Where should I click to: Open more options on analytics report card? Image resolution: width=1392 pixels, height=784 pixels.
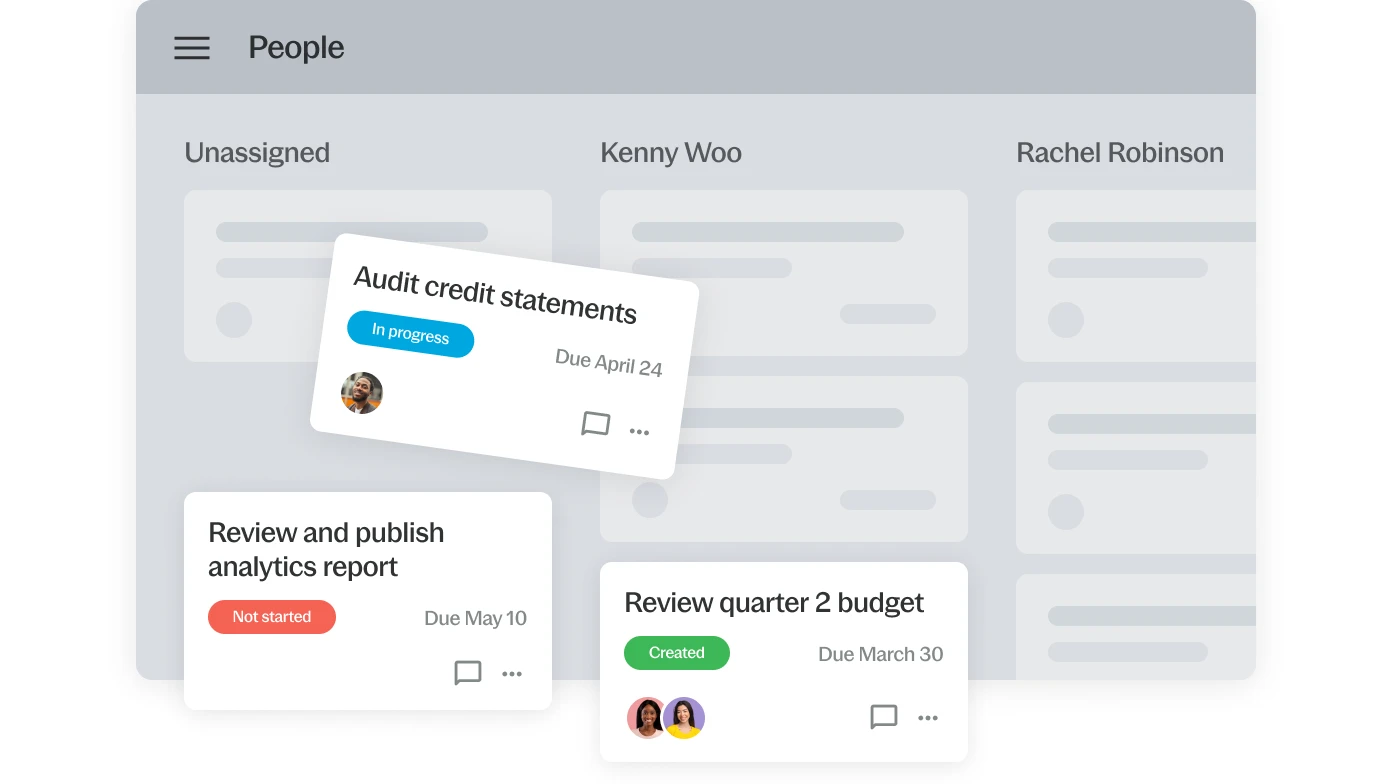512,674
